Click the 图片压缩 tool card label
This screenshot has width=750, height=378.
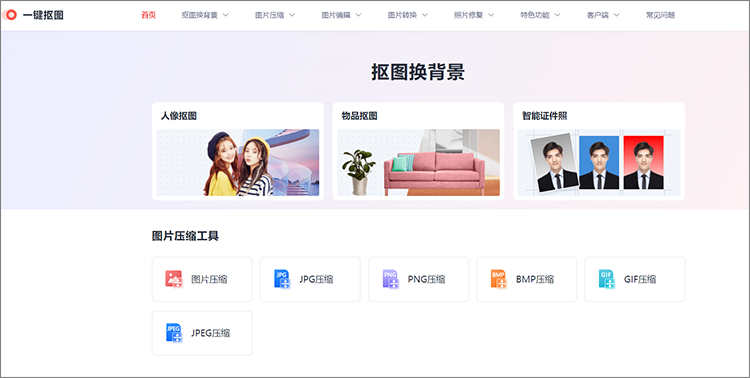(209, 279)
